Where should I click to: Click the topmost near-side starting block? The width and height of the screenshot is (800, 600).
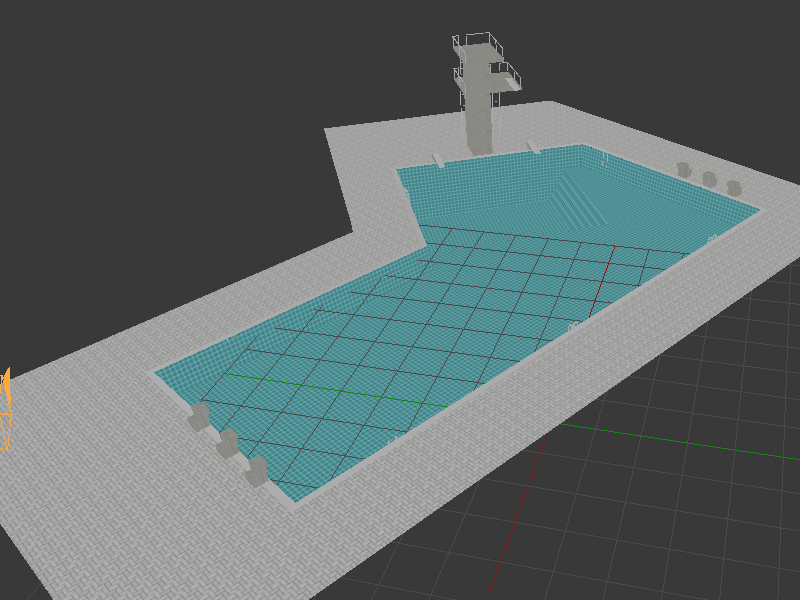click(200, 416)
